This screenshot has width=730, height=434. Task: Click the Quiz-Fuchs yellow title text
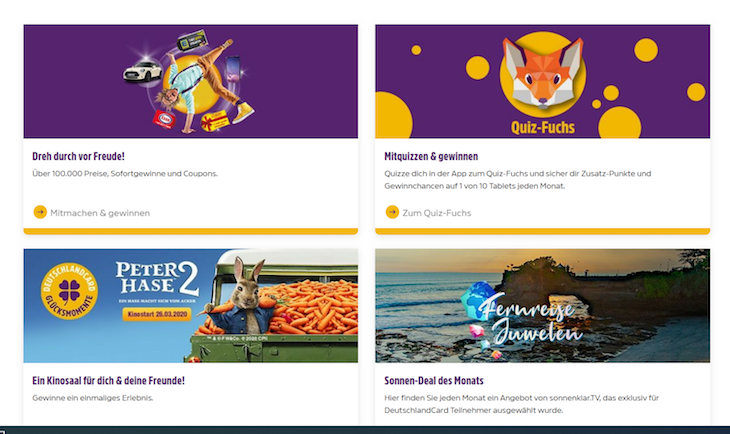[x=543, y=128]
